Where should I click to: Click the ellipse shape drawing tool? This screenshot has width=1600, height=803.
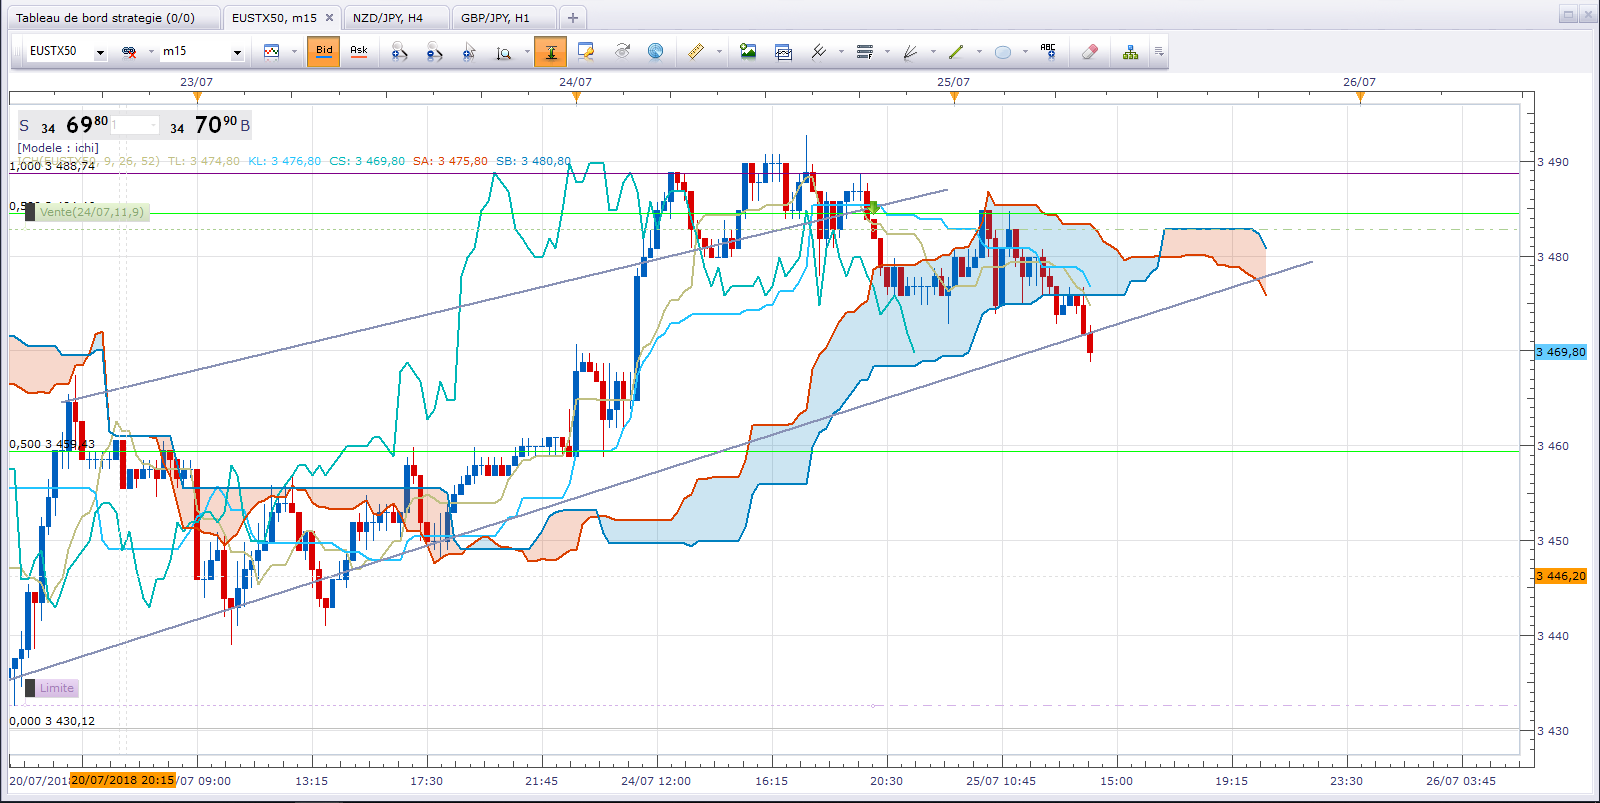[x=1003, y=52]
